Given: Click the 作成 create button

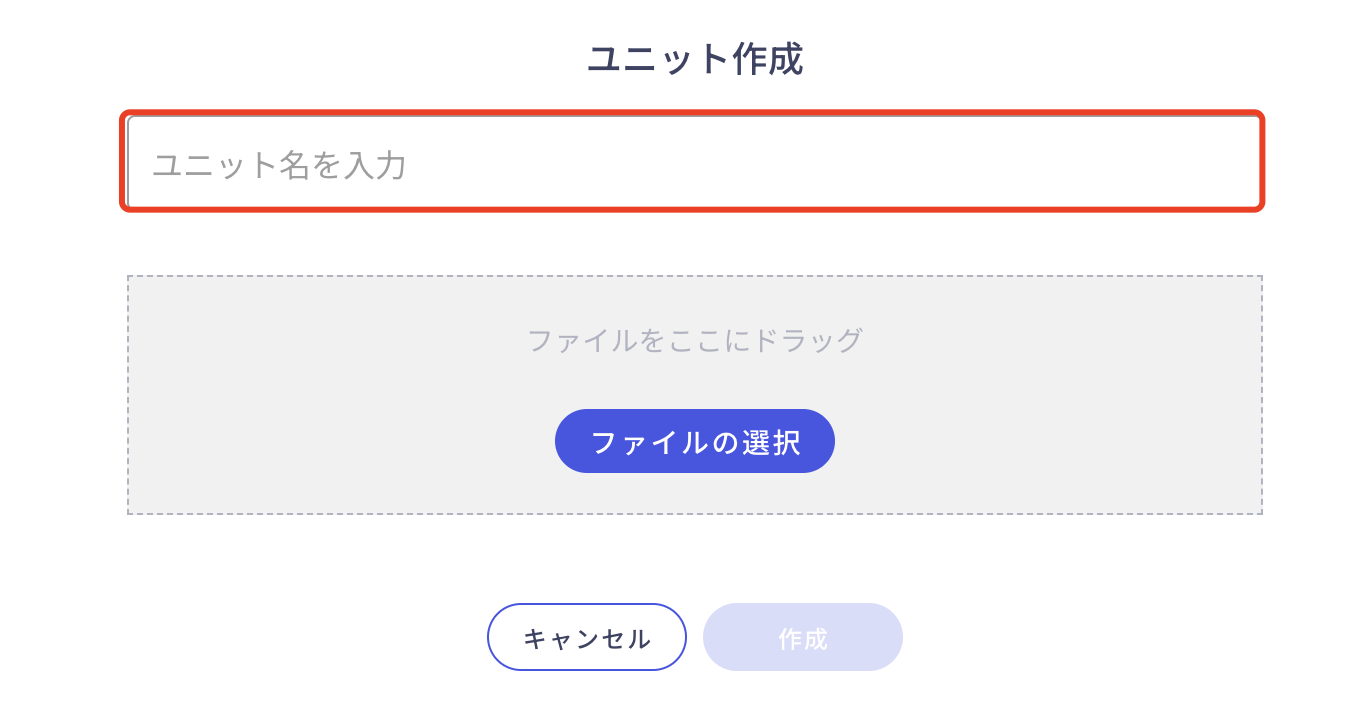Looking at the screenshot, I should tap(803, 637).
